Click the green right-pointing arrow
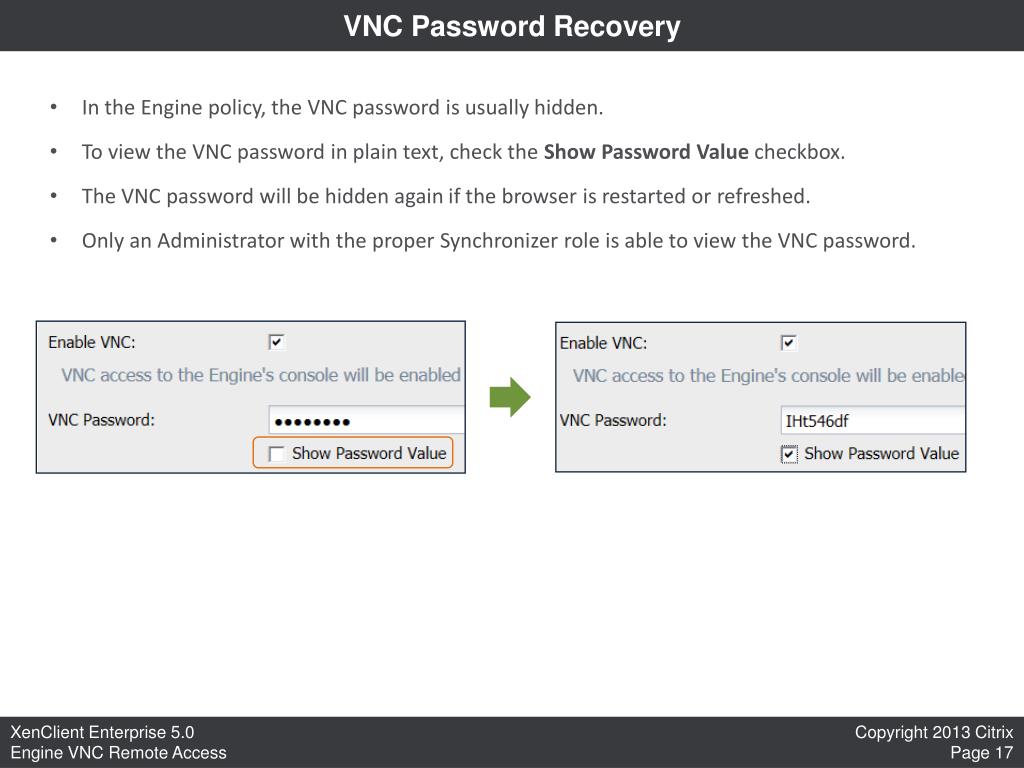The image size is (1024, 768). [x=510, y=397]
